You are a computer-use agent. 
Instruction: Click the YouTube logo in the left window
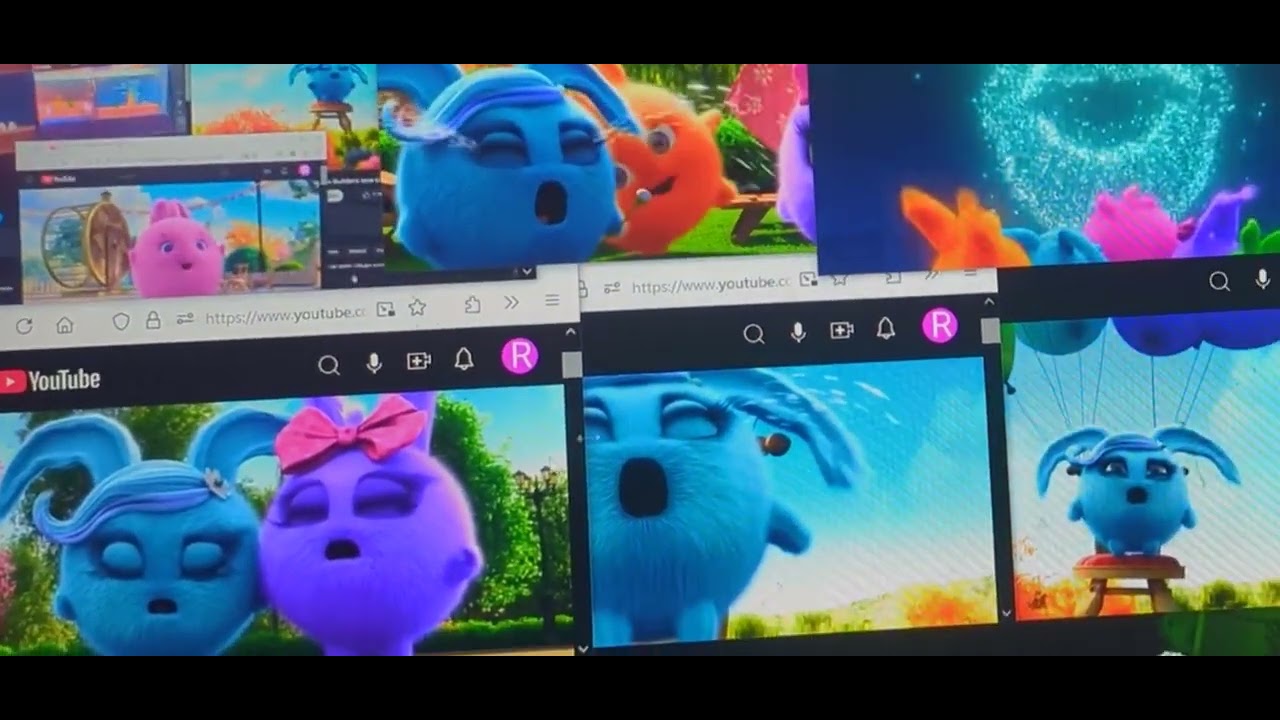(x=50, y=380)
